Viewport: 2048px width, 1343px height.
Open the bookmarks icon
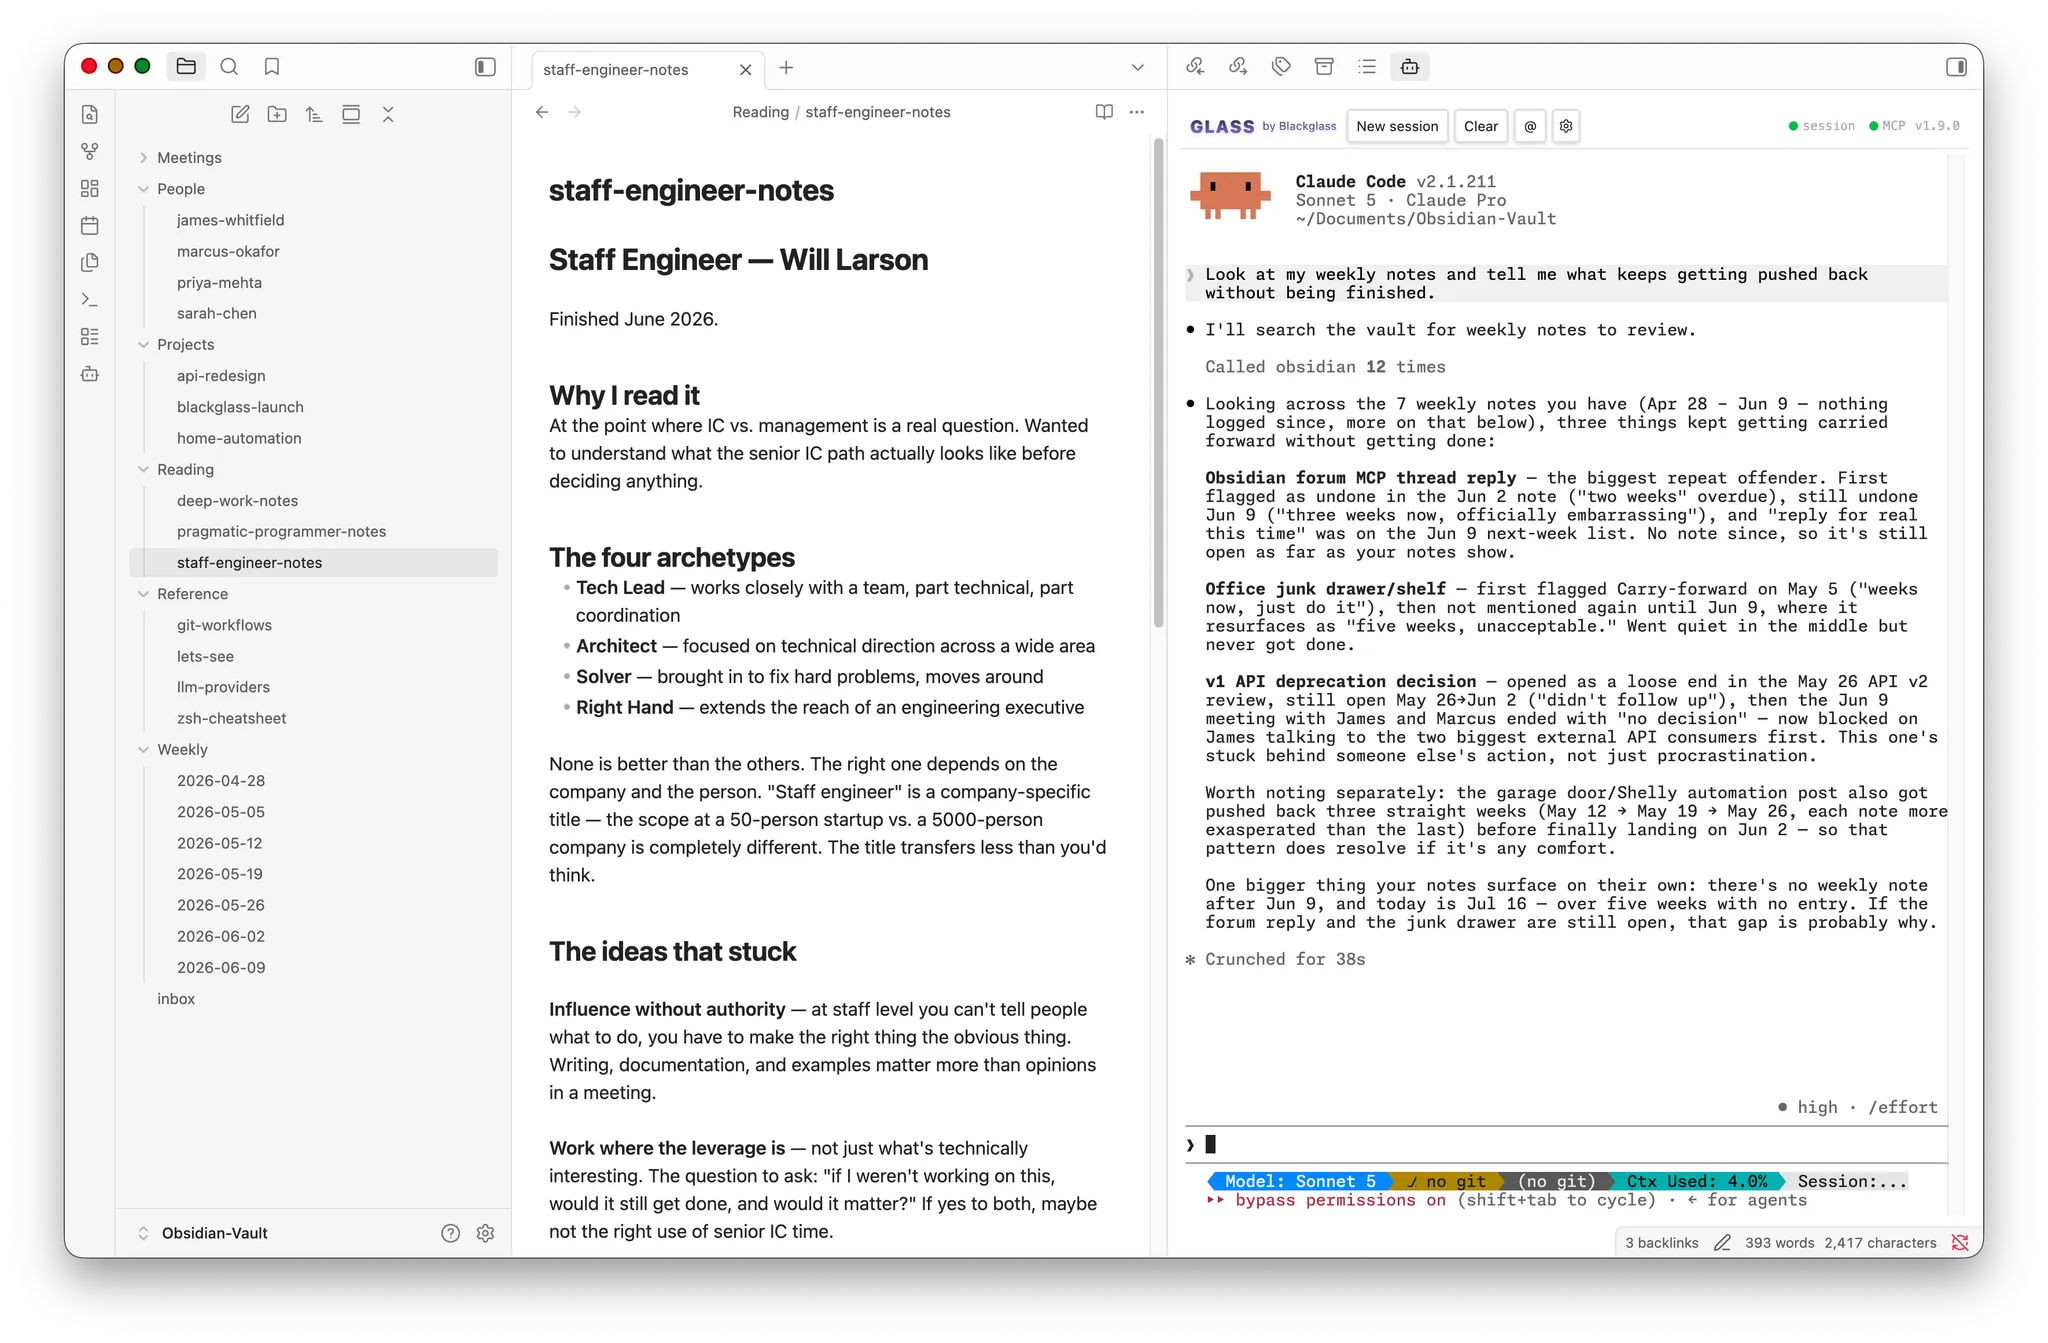coord(272,66)
